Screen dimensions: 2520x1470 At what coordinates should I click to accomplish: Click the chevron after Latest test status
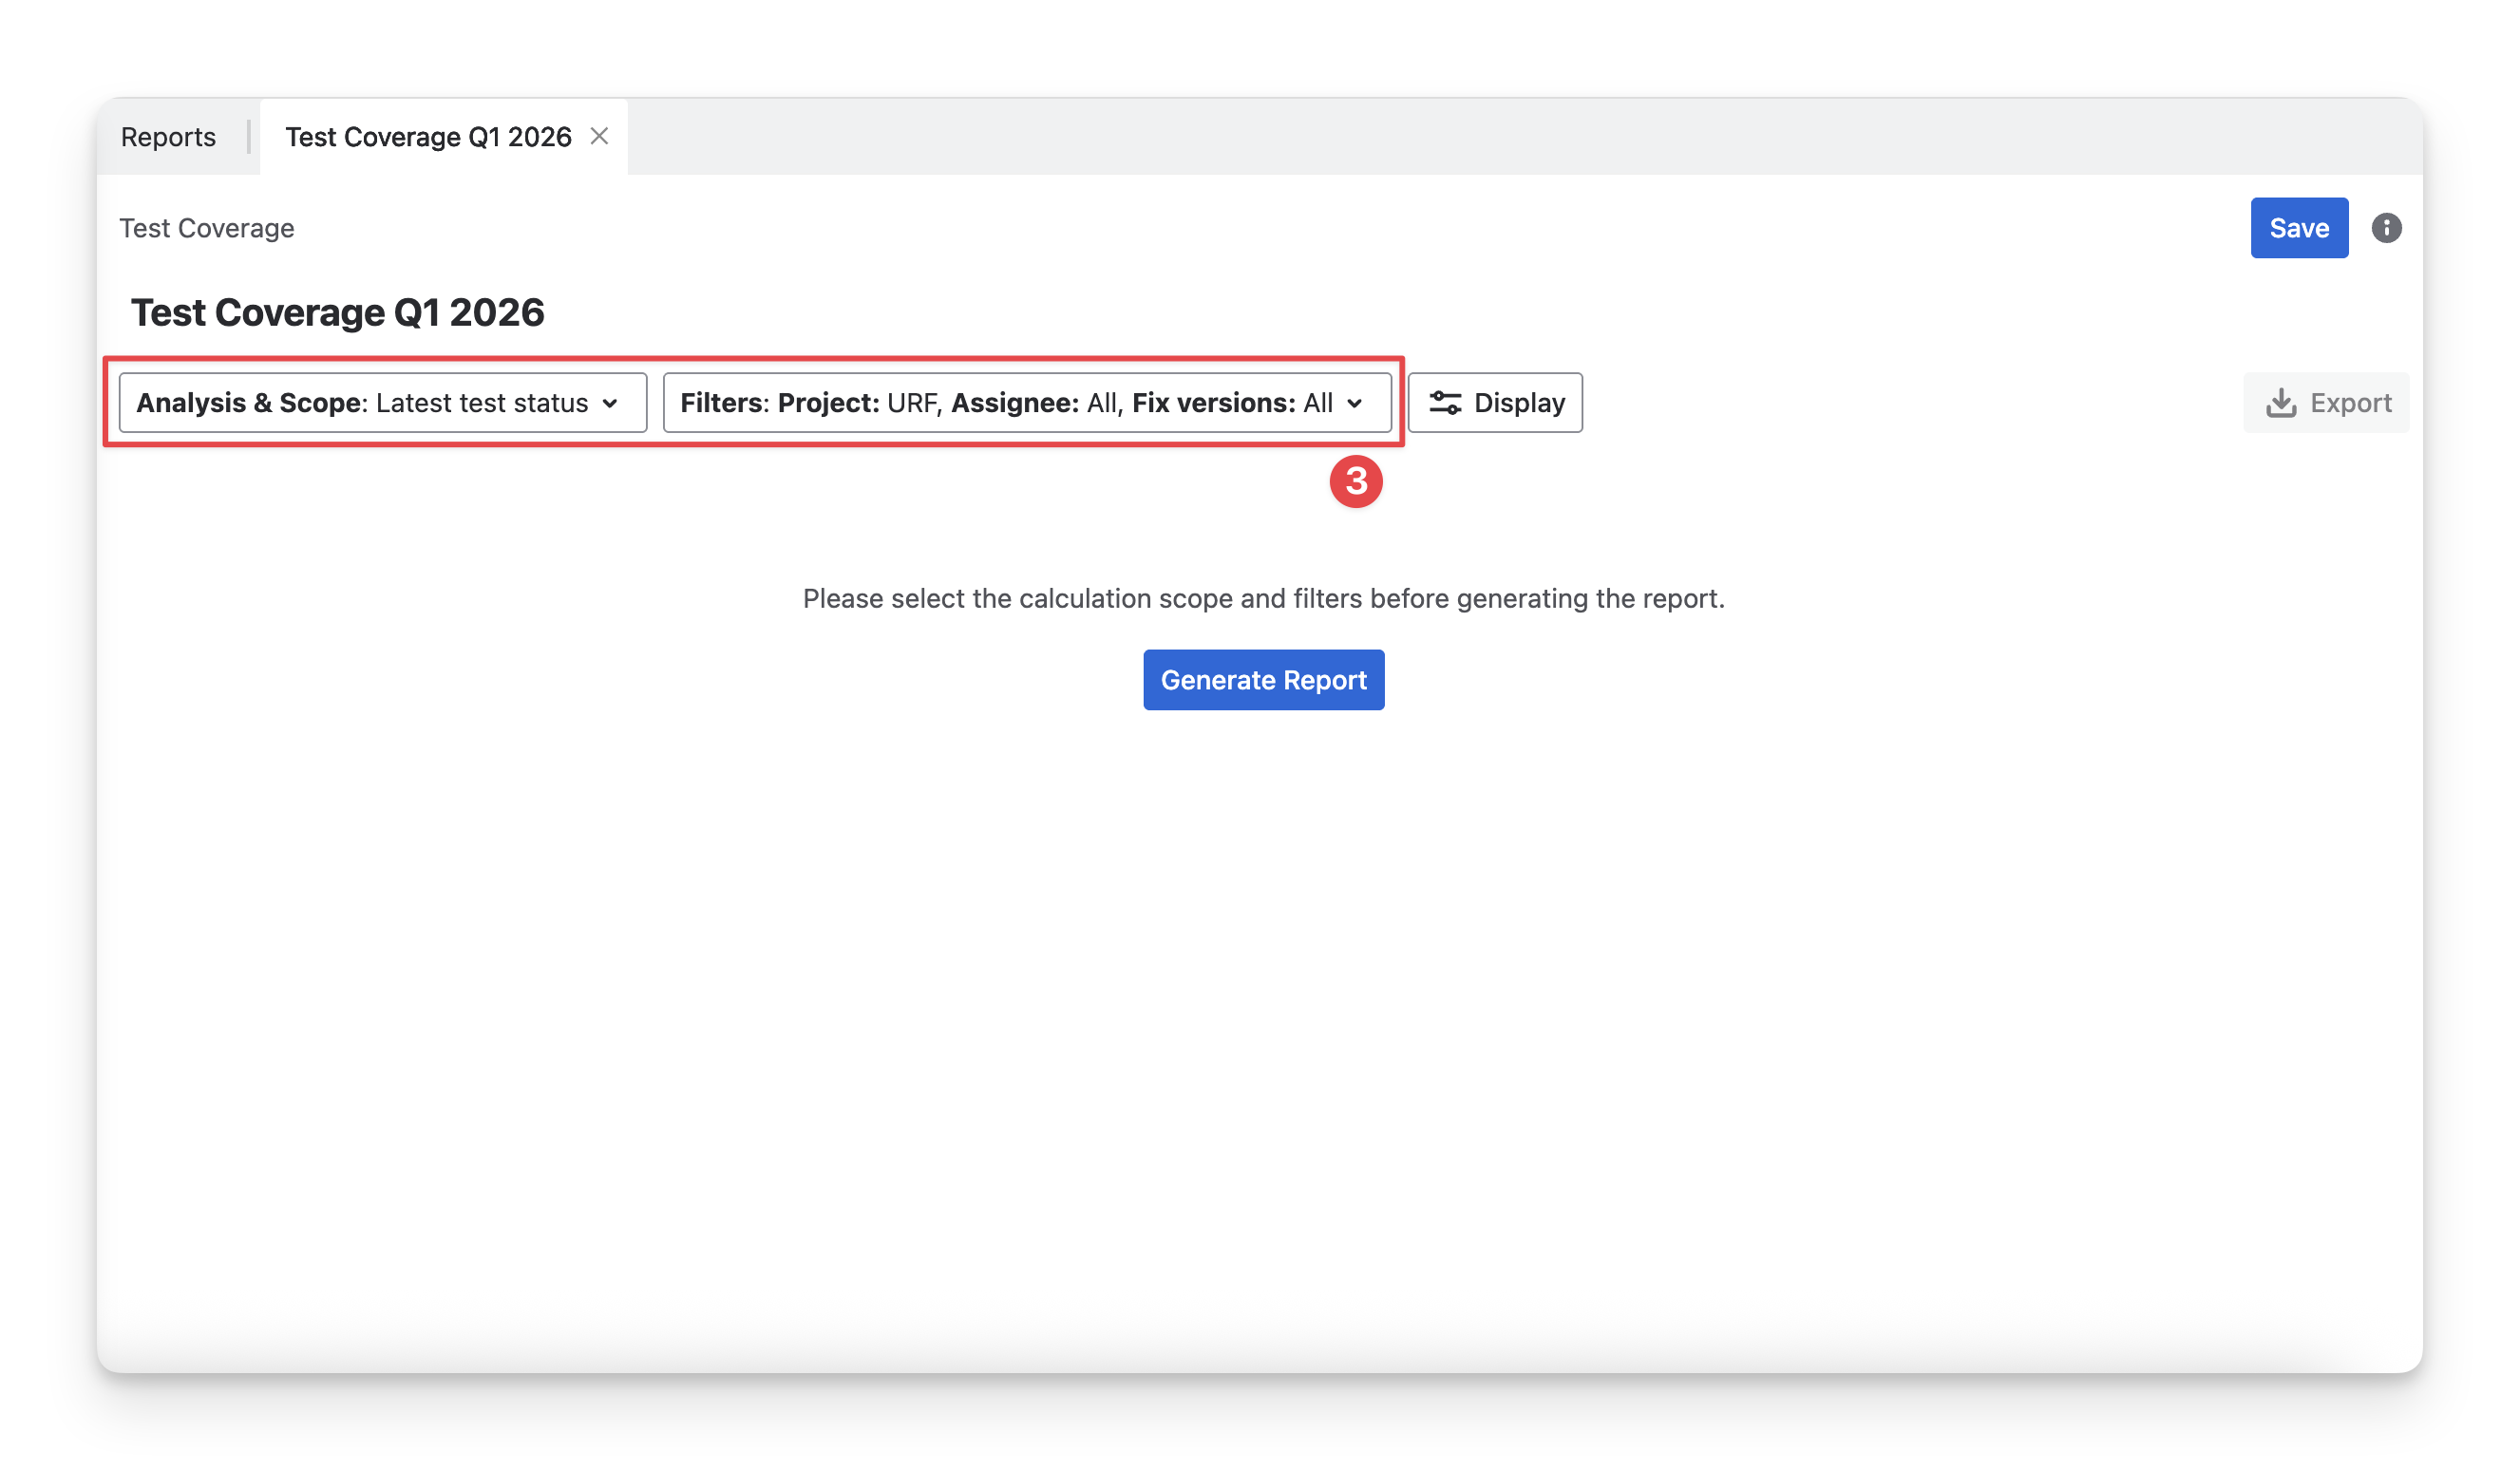[610, 404]
